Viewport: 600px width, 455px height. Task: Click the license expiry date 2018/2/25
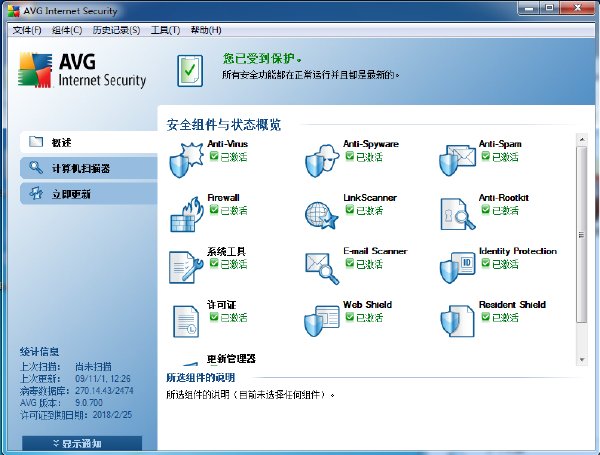point(112,415)
